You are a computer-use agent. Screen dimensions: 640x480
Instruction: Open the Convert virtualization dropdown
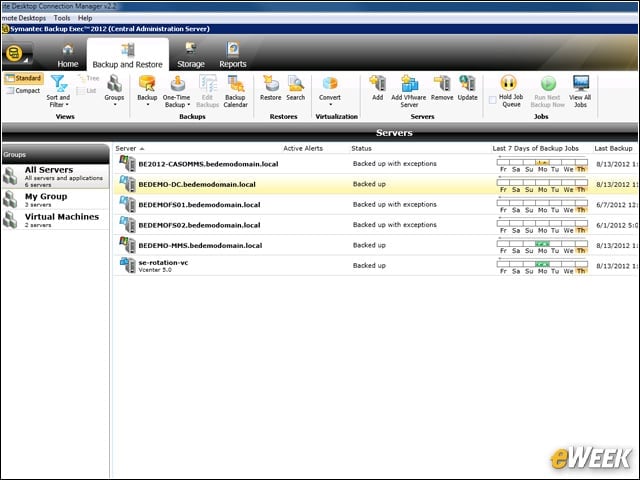coord(330,91)
